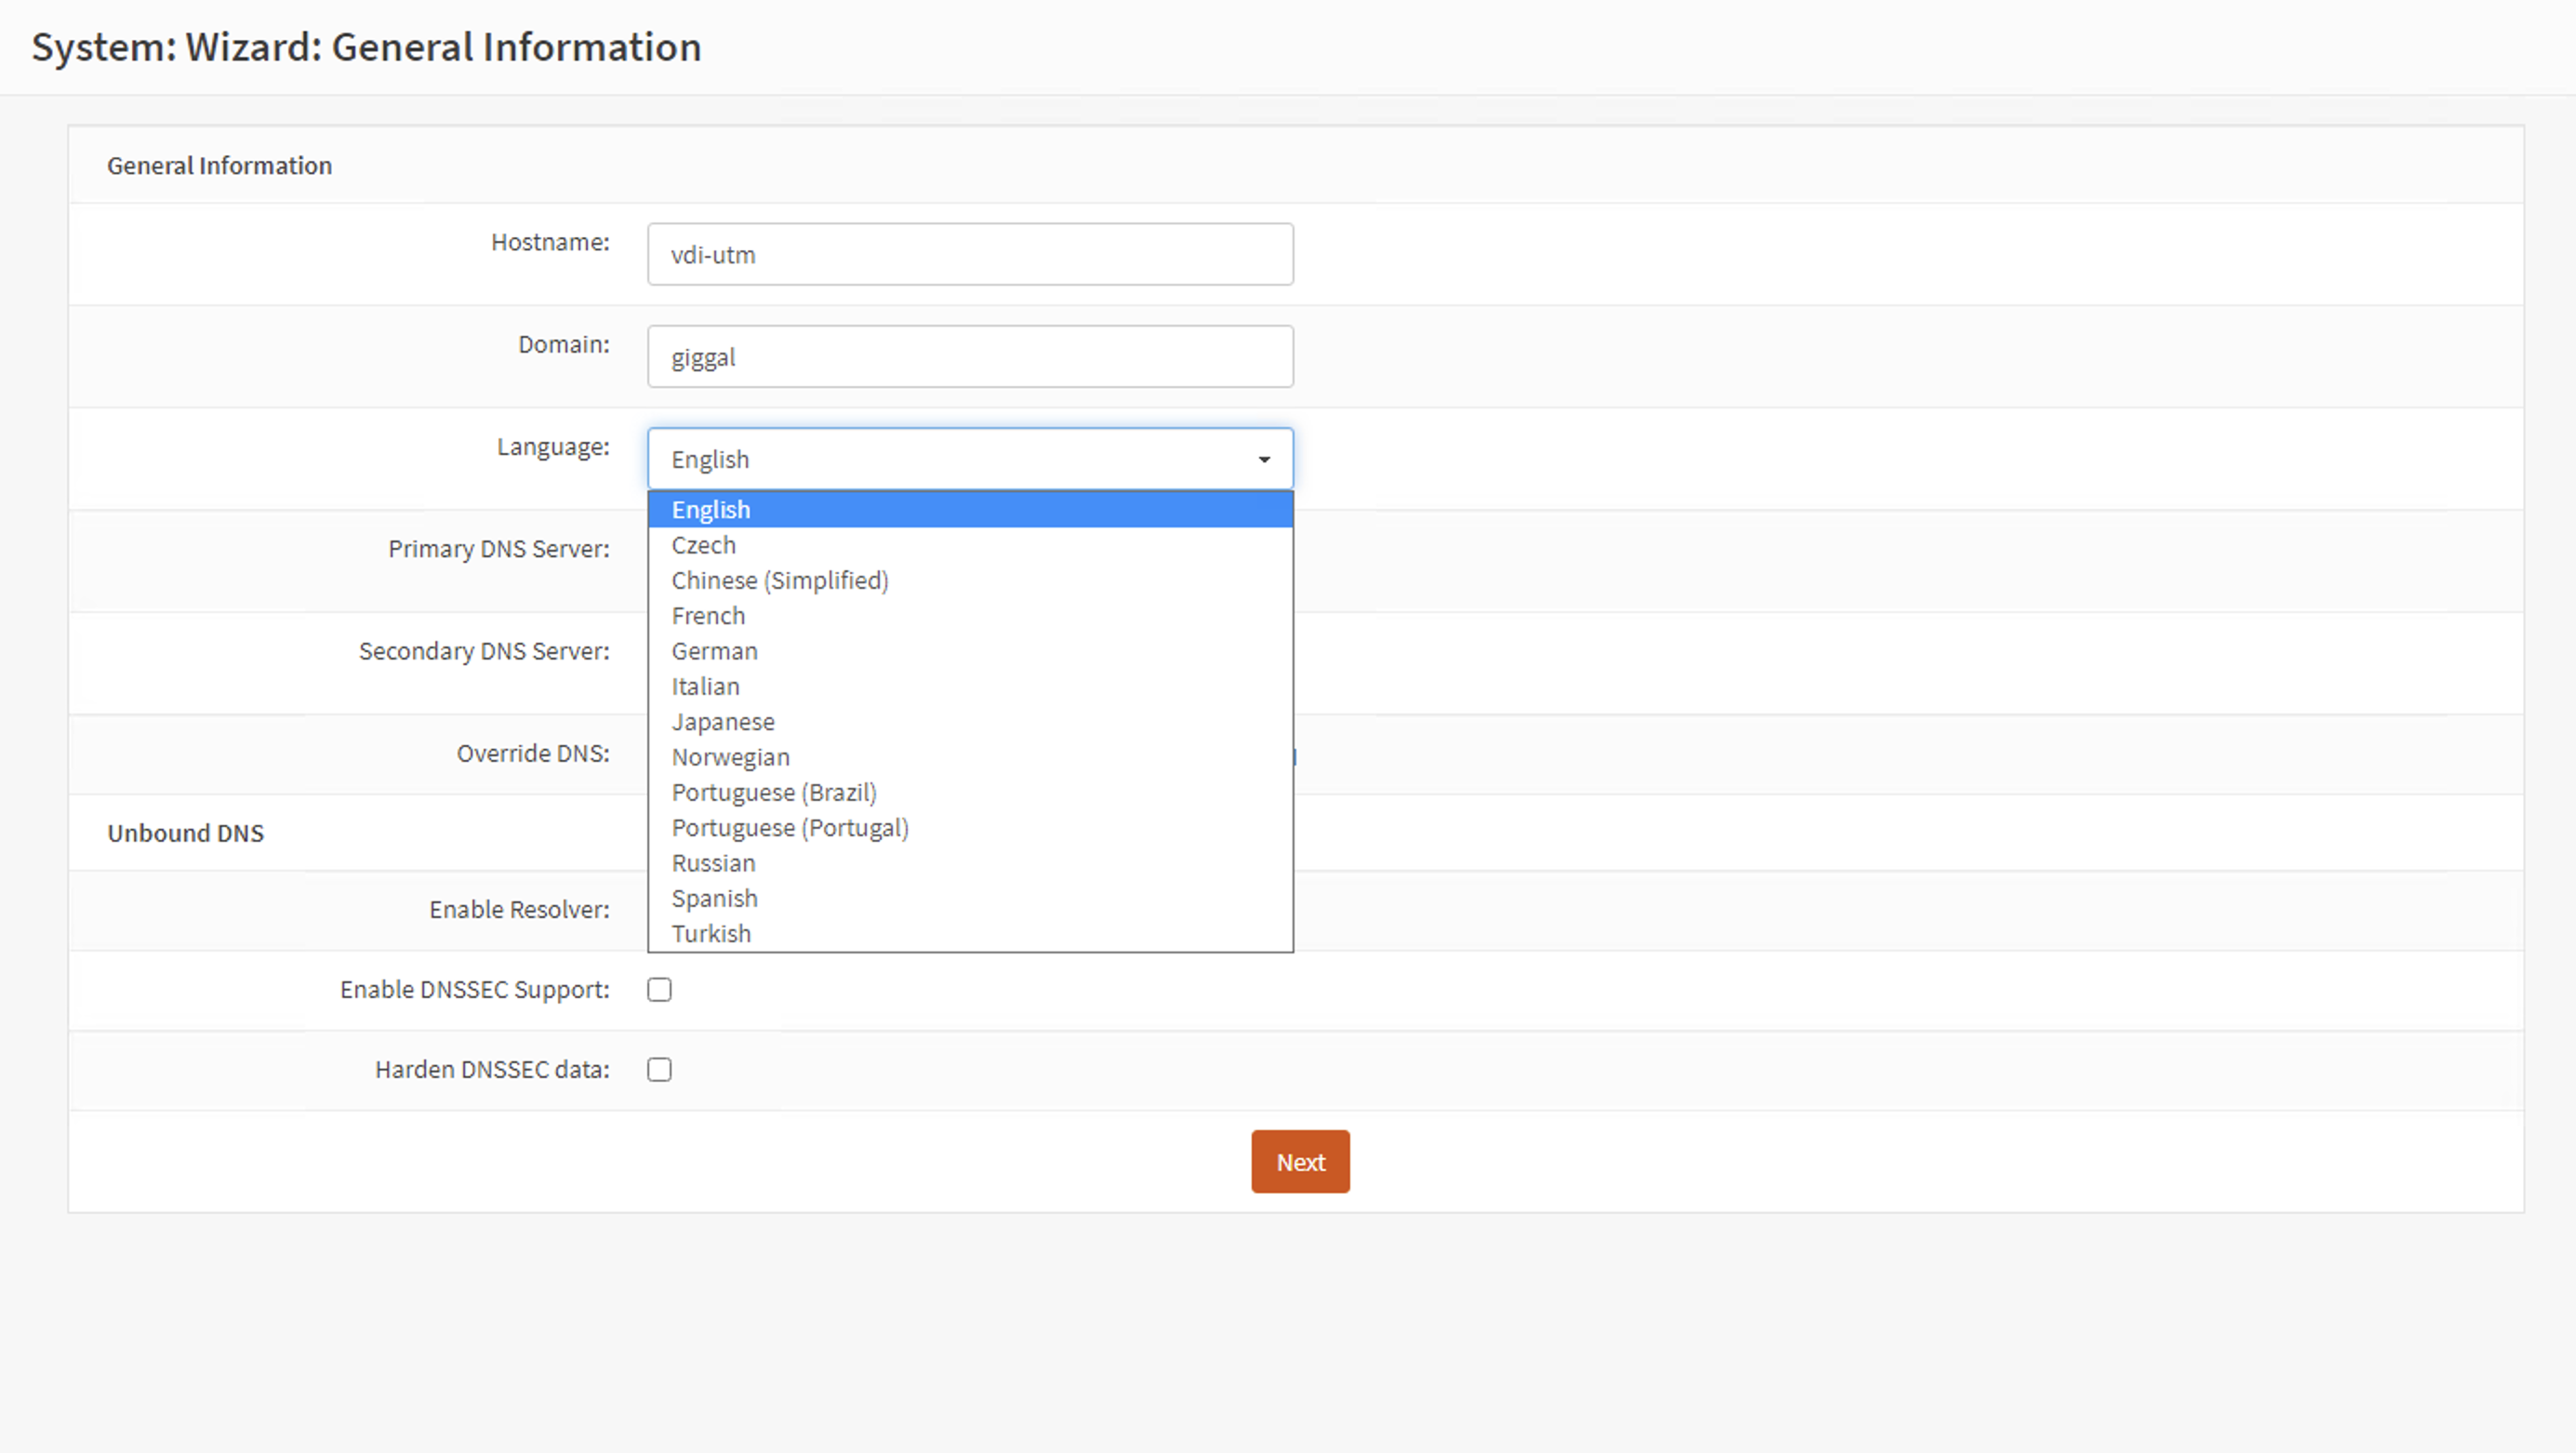This screenshot has width=2576, height=1453.
Task: Pick French from the dropdown list
Action: (x=709, y=616)
